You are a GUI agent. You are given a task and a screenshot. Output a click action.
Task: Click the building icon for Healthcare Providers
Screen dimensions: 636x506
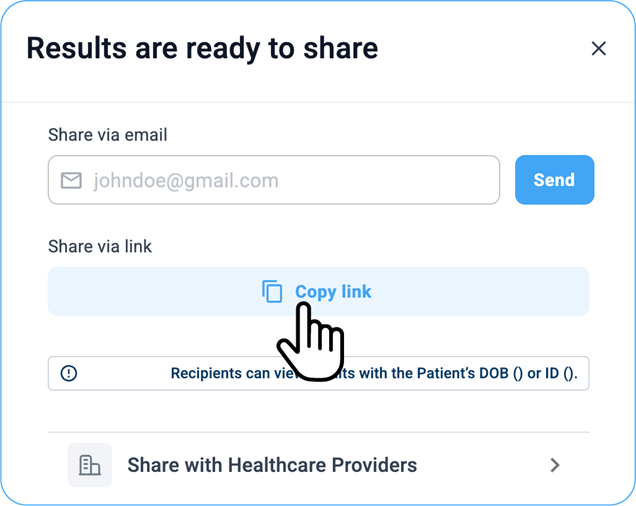[x=90, y=465]
